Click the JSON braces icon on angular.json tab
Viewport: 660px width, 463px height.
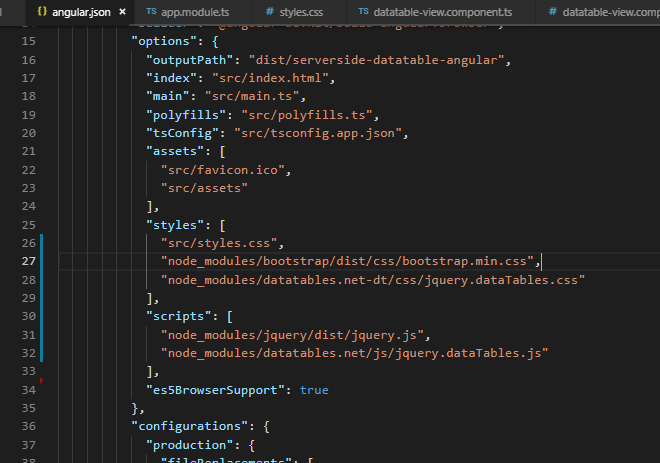42,11
